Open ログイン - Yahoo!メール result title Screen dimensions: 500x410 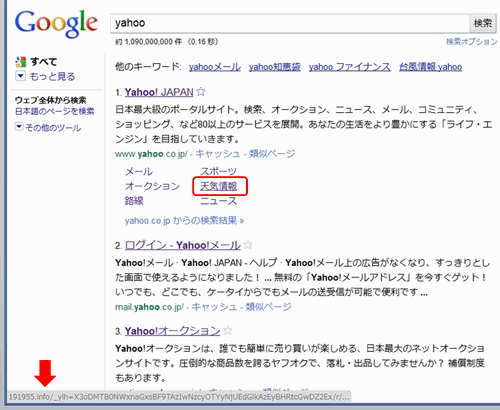183,245
